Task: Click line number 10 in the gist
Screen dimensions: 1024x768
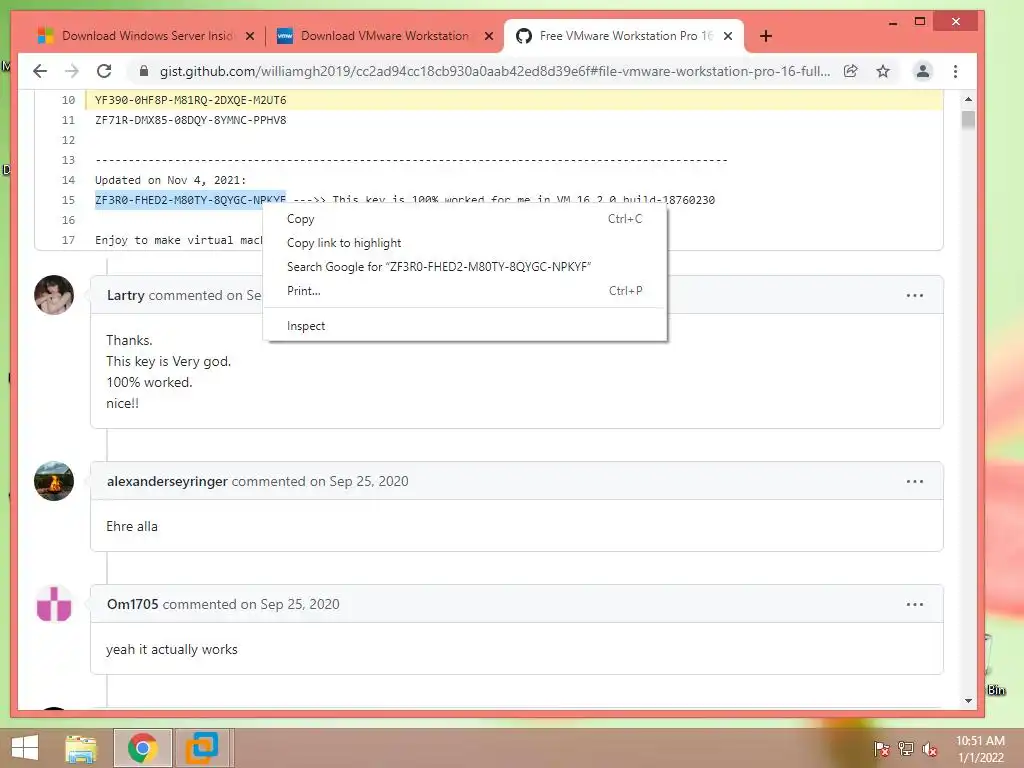Action: (x=68, y=100)
